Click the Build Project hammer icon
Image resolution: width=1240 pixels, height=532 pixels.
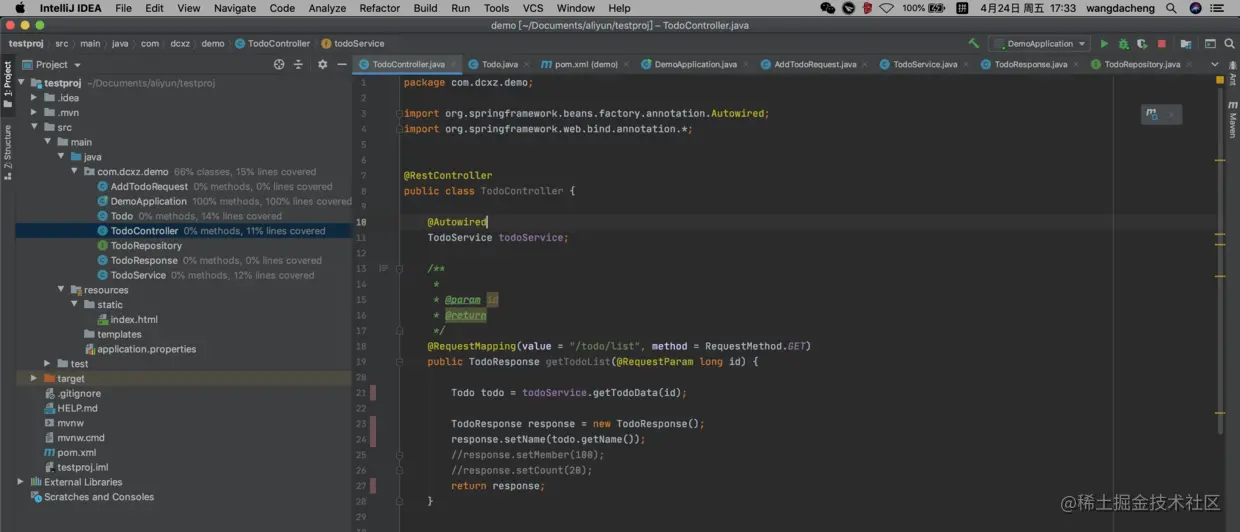[x=974, y=44]
